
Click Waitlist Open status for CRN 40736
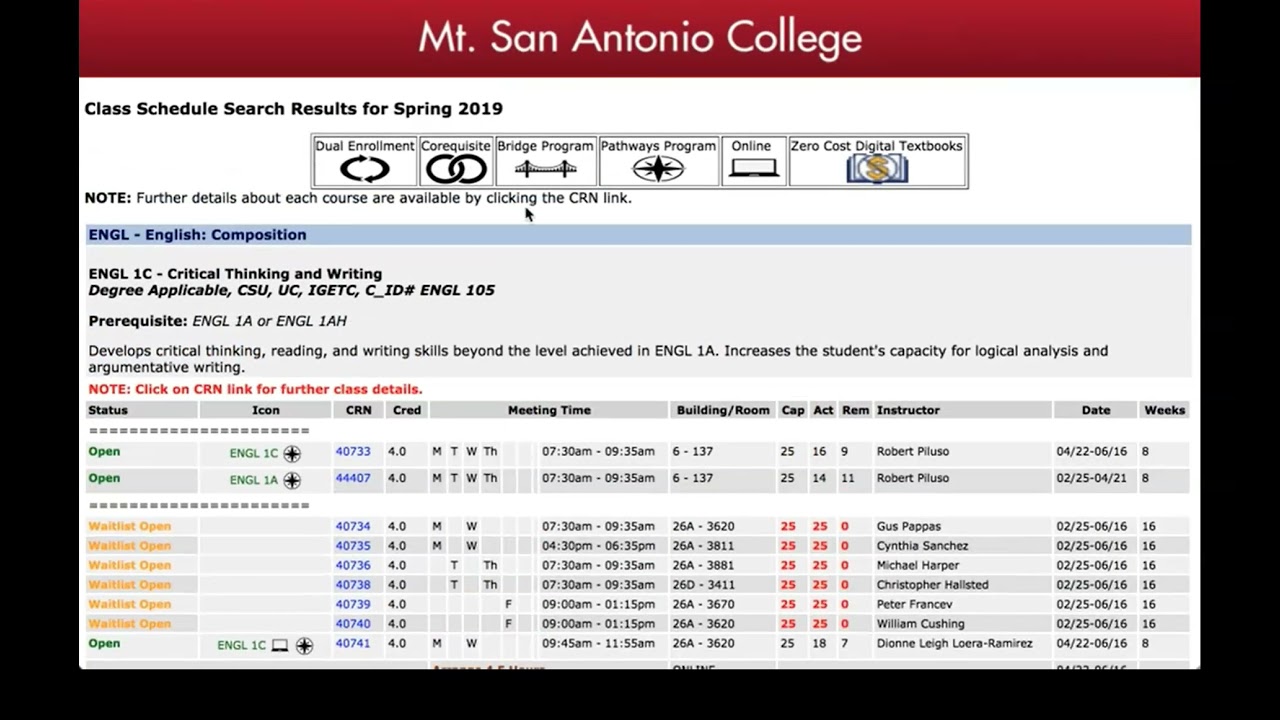click(129, 565)
